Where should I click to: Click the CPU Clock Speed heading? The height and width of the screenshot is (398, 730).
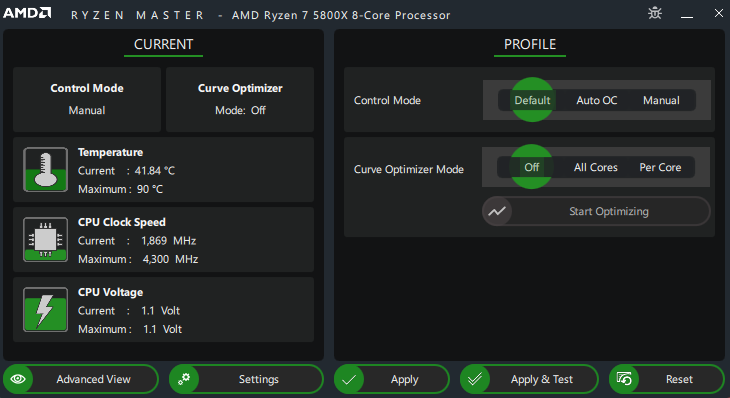click(x=122, y=222)
